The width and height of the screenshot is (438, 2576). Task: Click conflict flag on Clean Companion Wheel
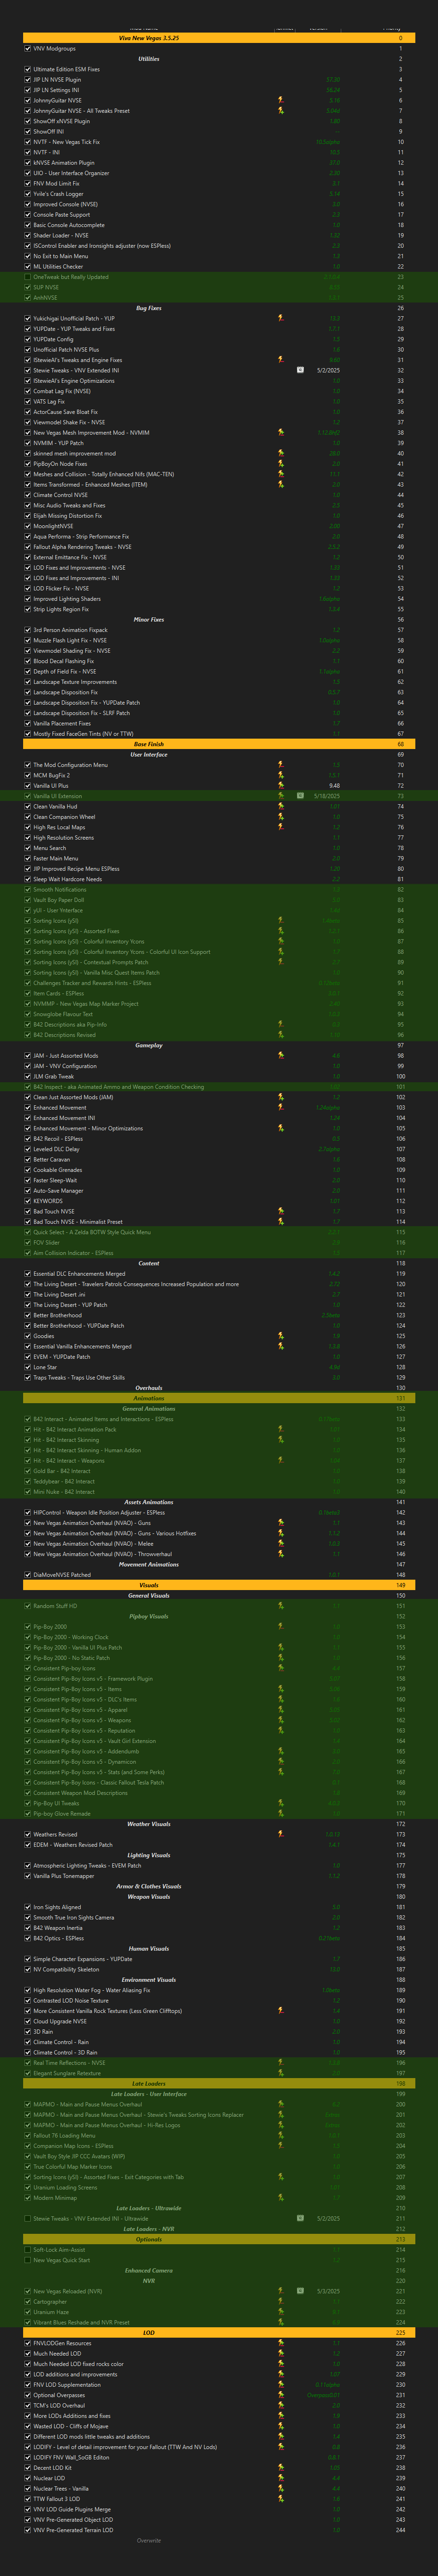click(280, 817)
